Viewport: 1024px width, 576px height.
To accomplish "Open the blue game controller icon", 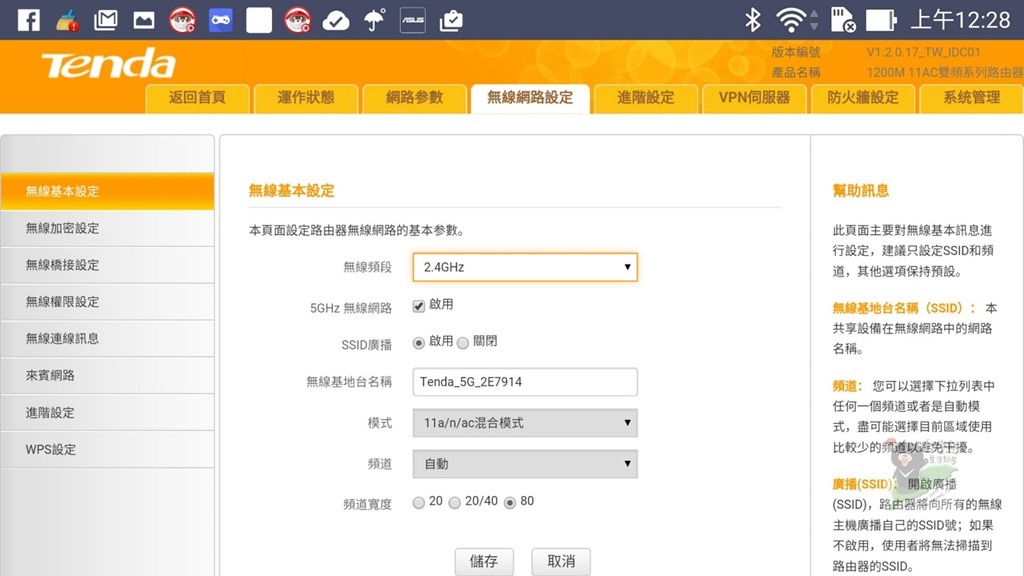I will [221, 20].
